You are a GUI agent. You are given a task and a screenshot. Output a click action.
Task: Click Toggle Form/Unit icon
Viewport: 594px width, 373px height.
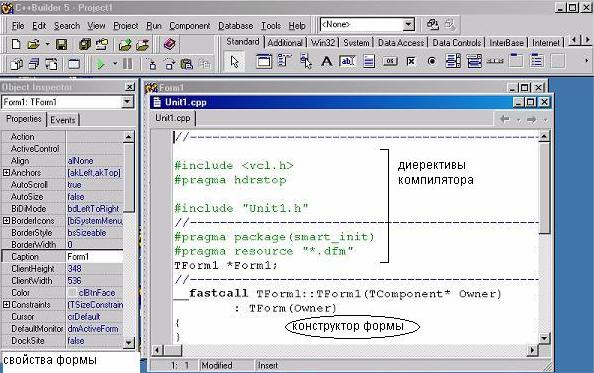[51, 64]
